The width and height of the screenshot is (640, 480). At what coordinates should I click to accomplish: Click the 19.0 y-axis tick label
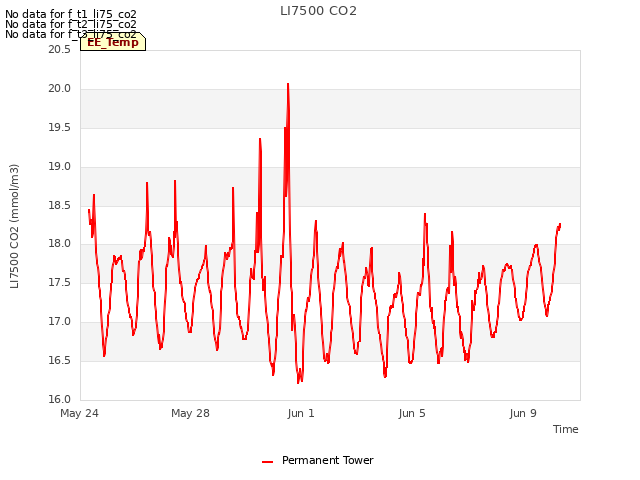point(59,167)
